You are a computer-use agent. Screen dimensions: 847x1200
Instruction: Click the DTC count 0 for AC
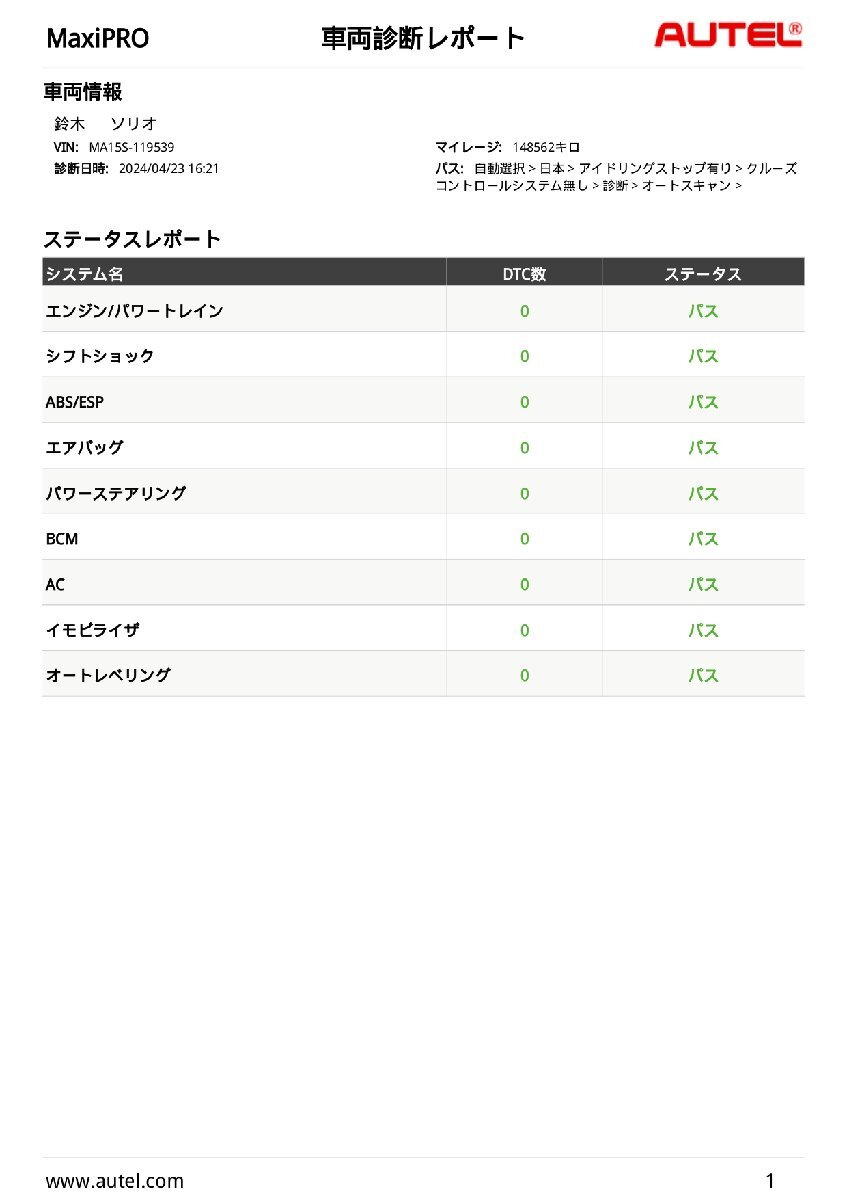(524, 584)
